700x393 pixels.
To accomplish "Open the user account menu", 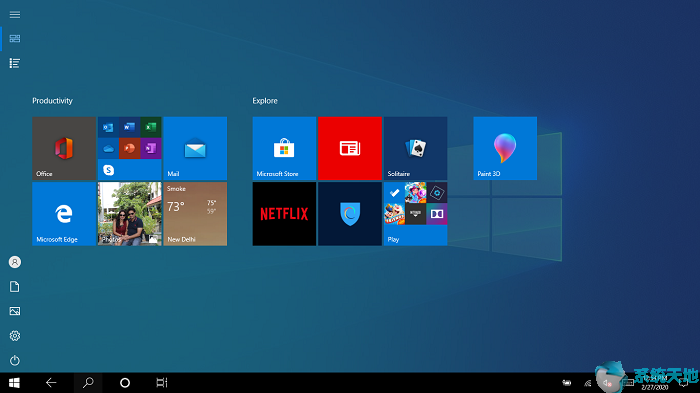I will point(15,262).
